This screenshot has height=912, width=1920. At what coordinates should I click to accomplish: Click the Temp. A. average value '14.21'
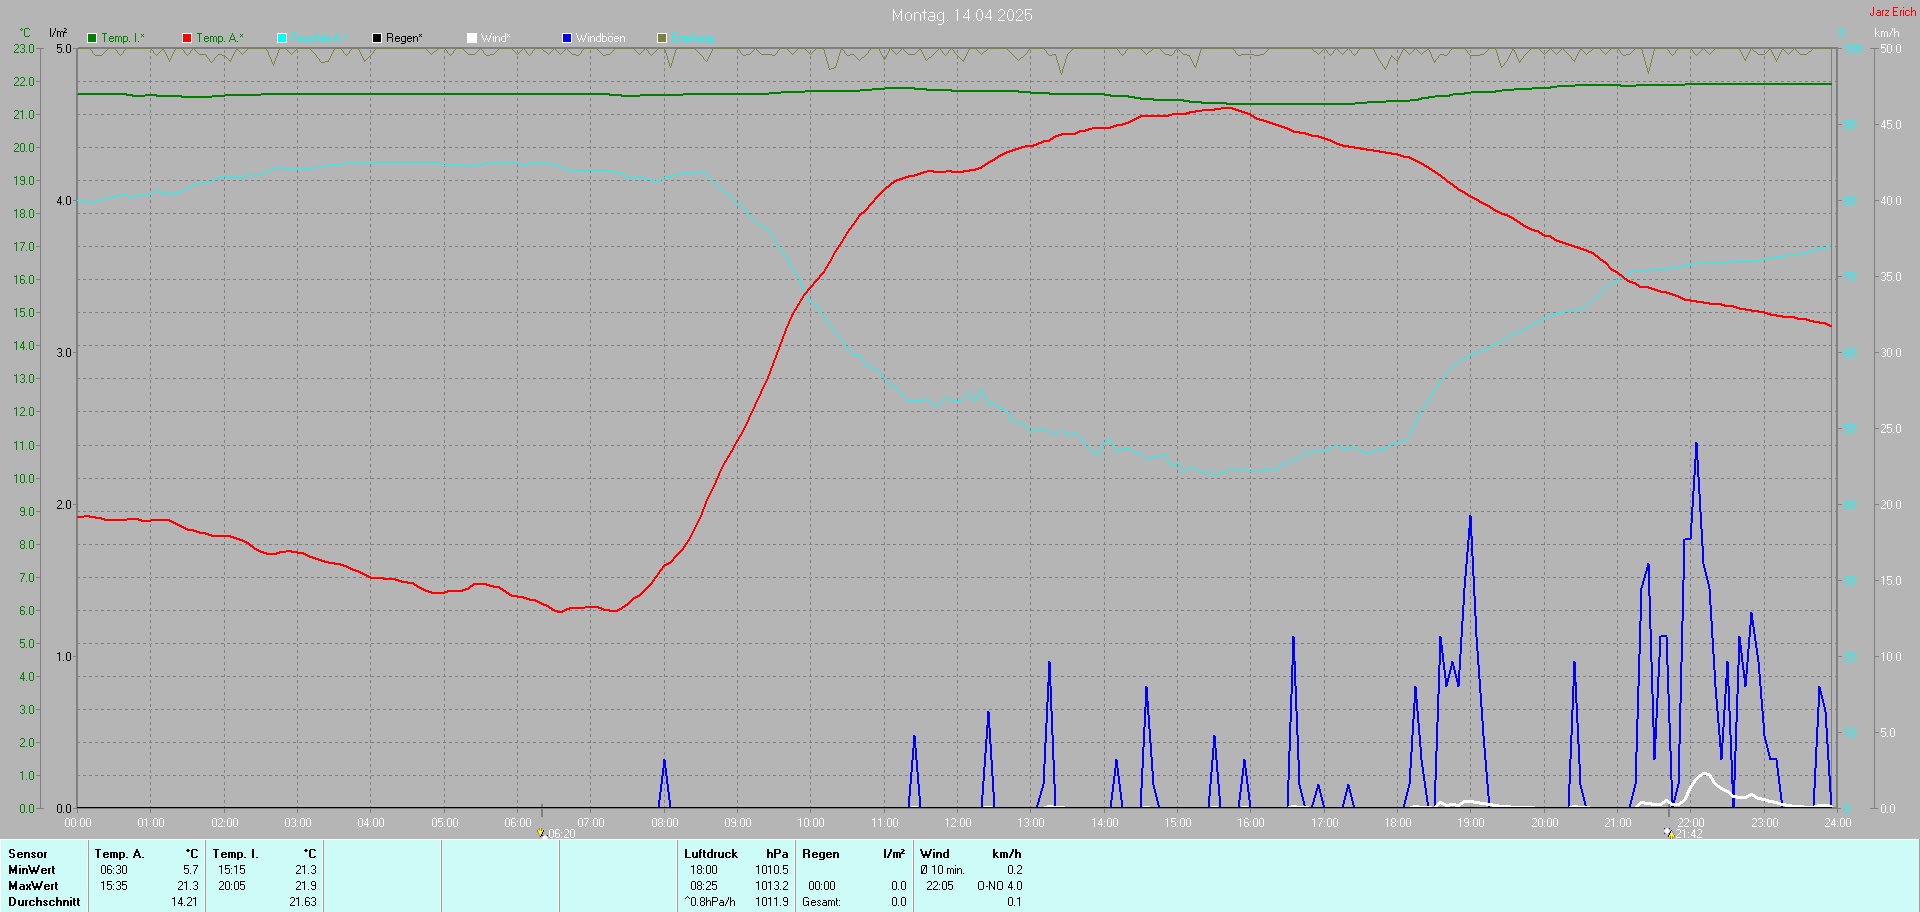pyautogui.click(x=184, y=902)
